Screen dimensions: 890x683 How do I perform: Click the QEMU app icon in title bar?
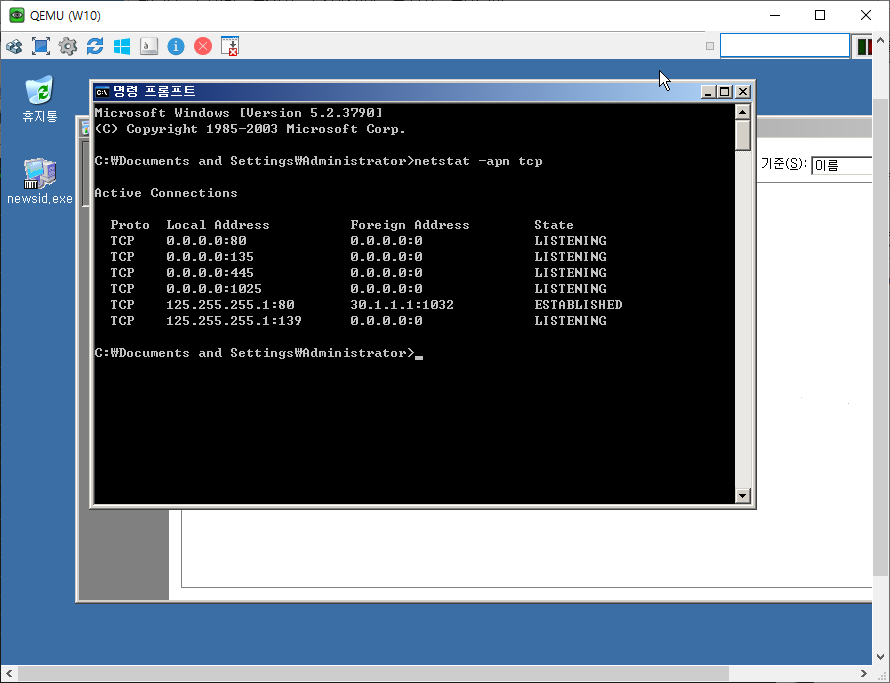16,15
